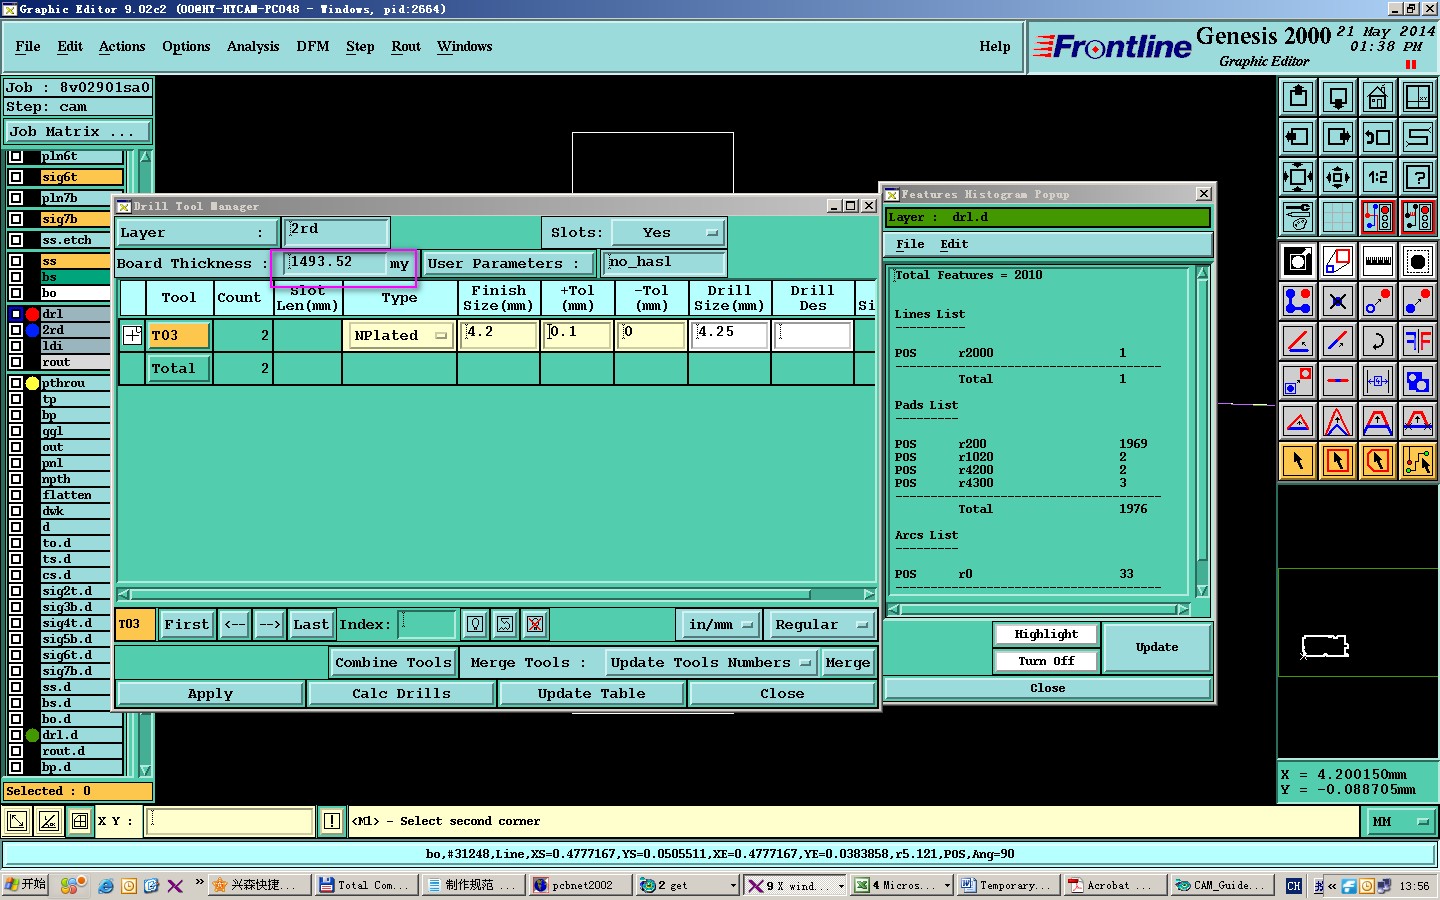Click the crosshair grid icon beside X Y

79,821
